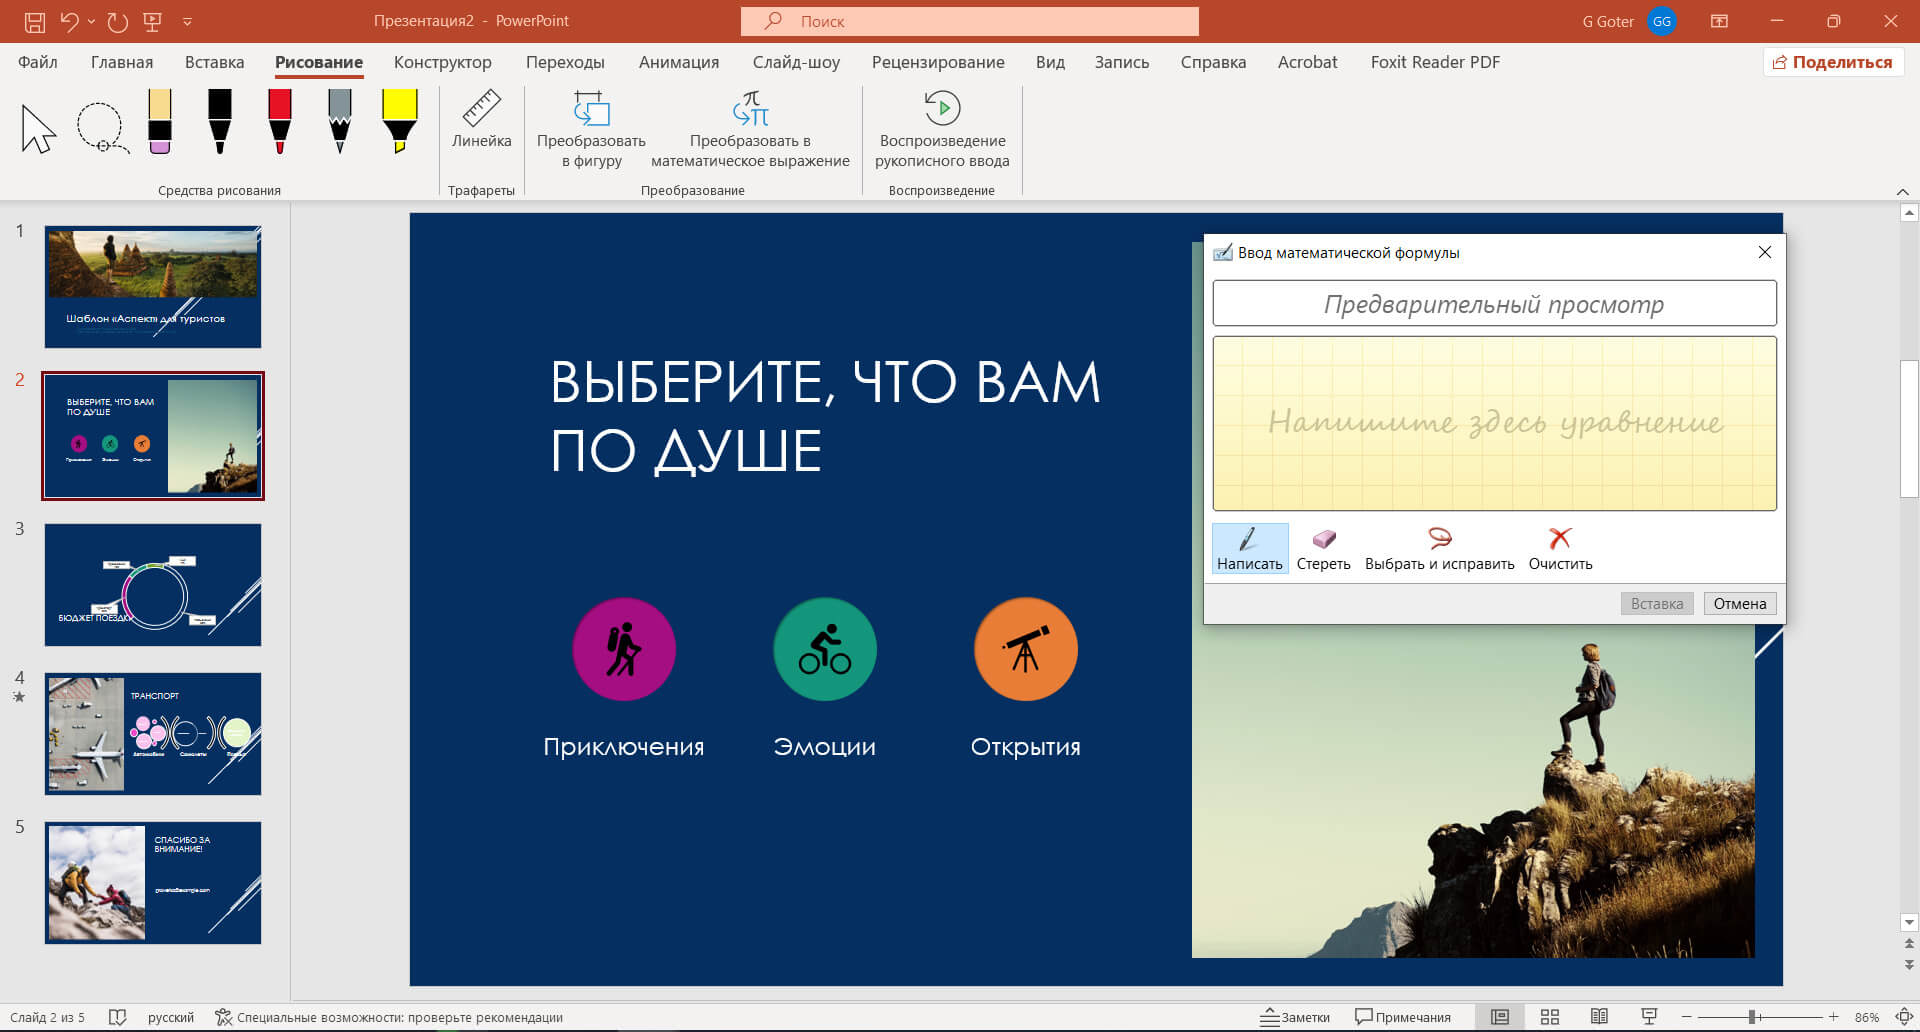The height and width of the screenshot is (1032, 1920).
Task: Select the Erase tool in math dialog
Action: 1323,549
